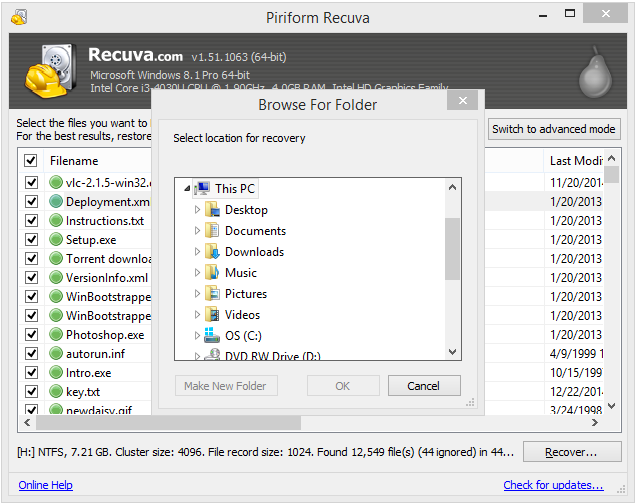Screen dimensions: 641x503
Task: Expand the OS (C:) drive node
Action: click(197, 336)
